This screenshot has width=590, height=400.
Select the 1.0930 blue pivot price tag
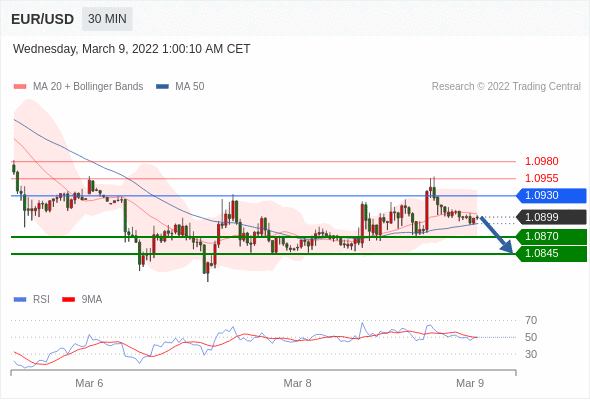551,196
